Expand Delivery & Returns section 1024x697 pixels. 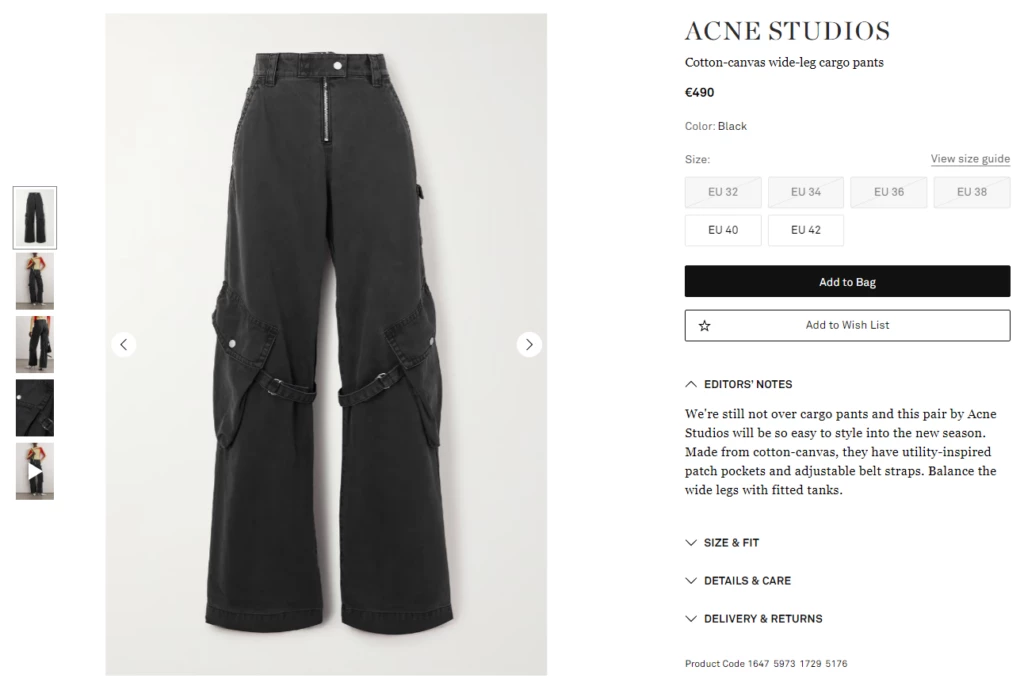point(754,619)
